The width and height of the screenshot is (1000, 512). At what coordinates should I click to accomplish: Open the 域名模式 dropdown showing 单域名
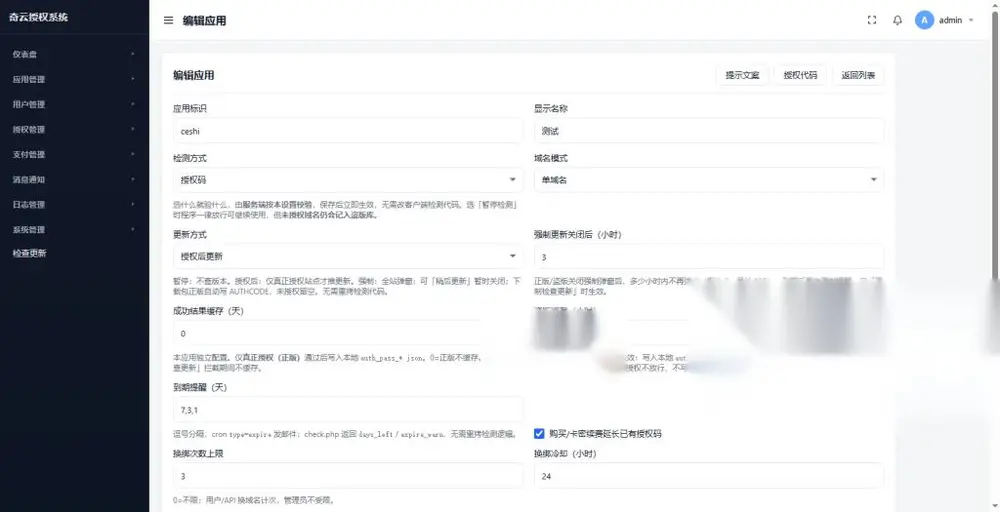click(x=709, y=180)
